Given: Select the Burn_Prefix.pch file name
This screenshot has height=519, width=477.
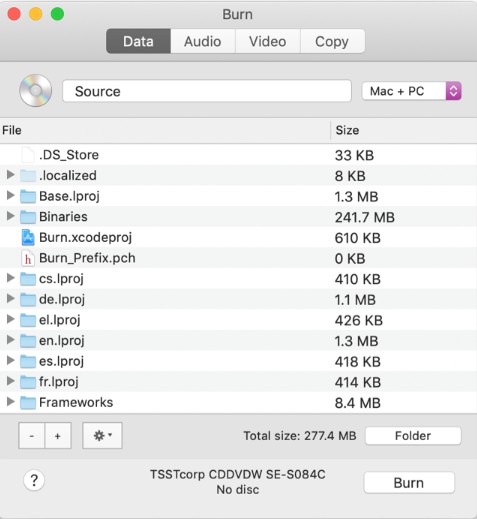Looking at the screenshot, I should pos(87,258).
